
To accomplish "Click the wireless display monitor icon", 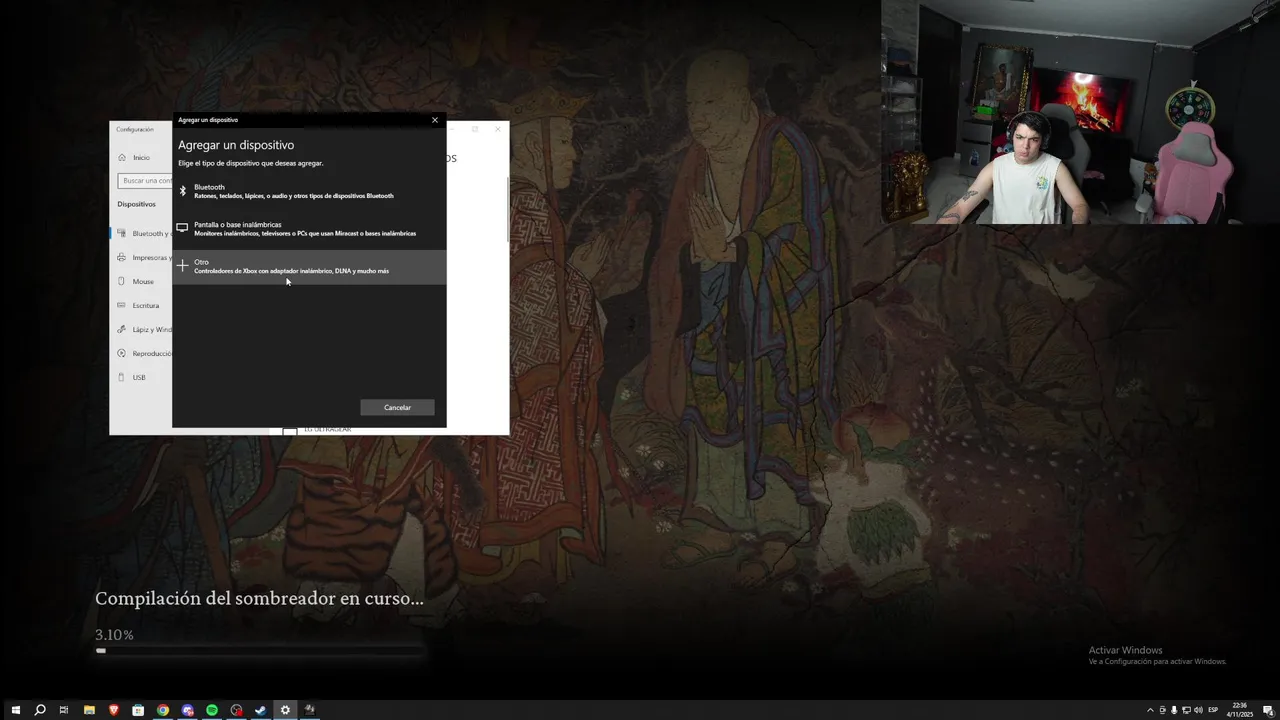I will pyautogui.click(x=182, y=228).
